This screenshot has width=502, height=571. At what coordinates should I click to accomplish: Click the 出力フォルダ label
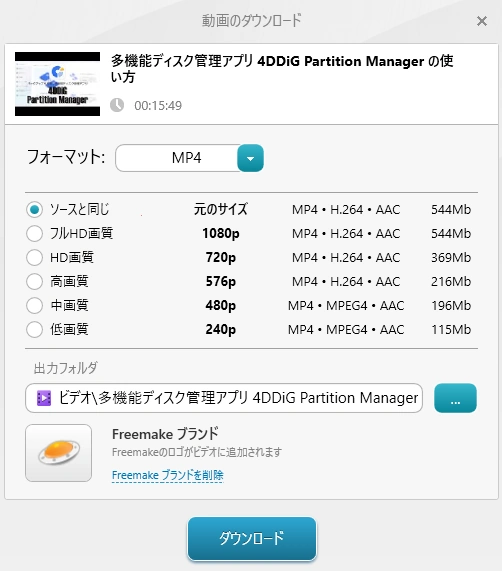click(x=66, y=368)
